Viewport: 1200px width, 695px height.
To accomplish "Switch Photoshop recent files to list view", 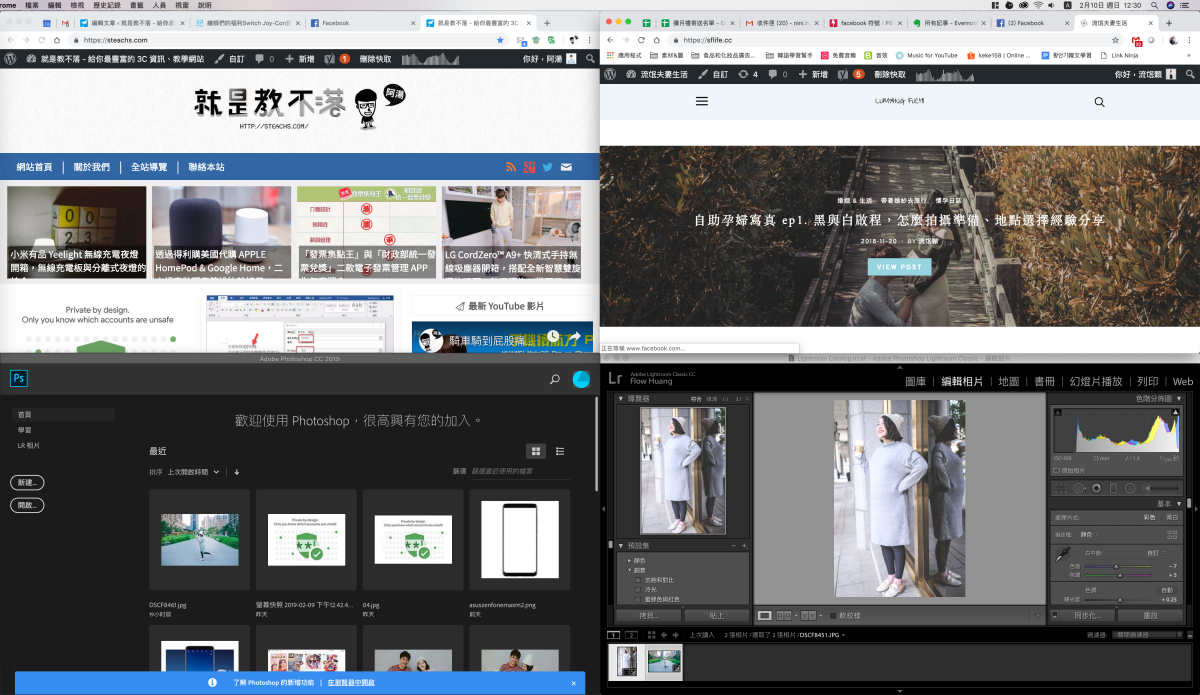I will click(x=560, y=452).
